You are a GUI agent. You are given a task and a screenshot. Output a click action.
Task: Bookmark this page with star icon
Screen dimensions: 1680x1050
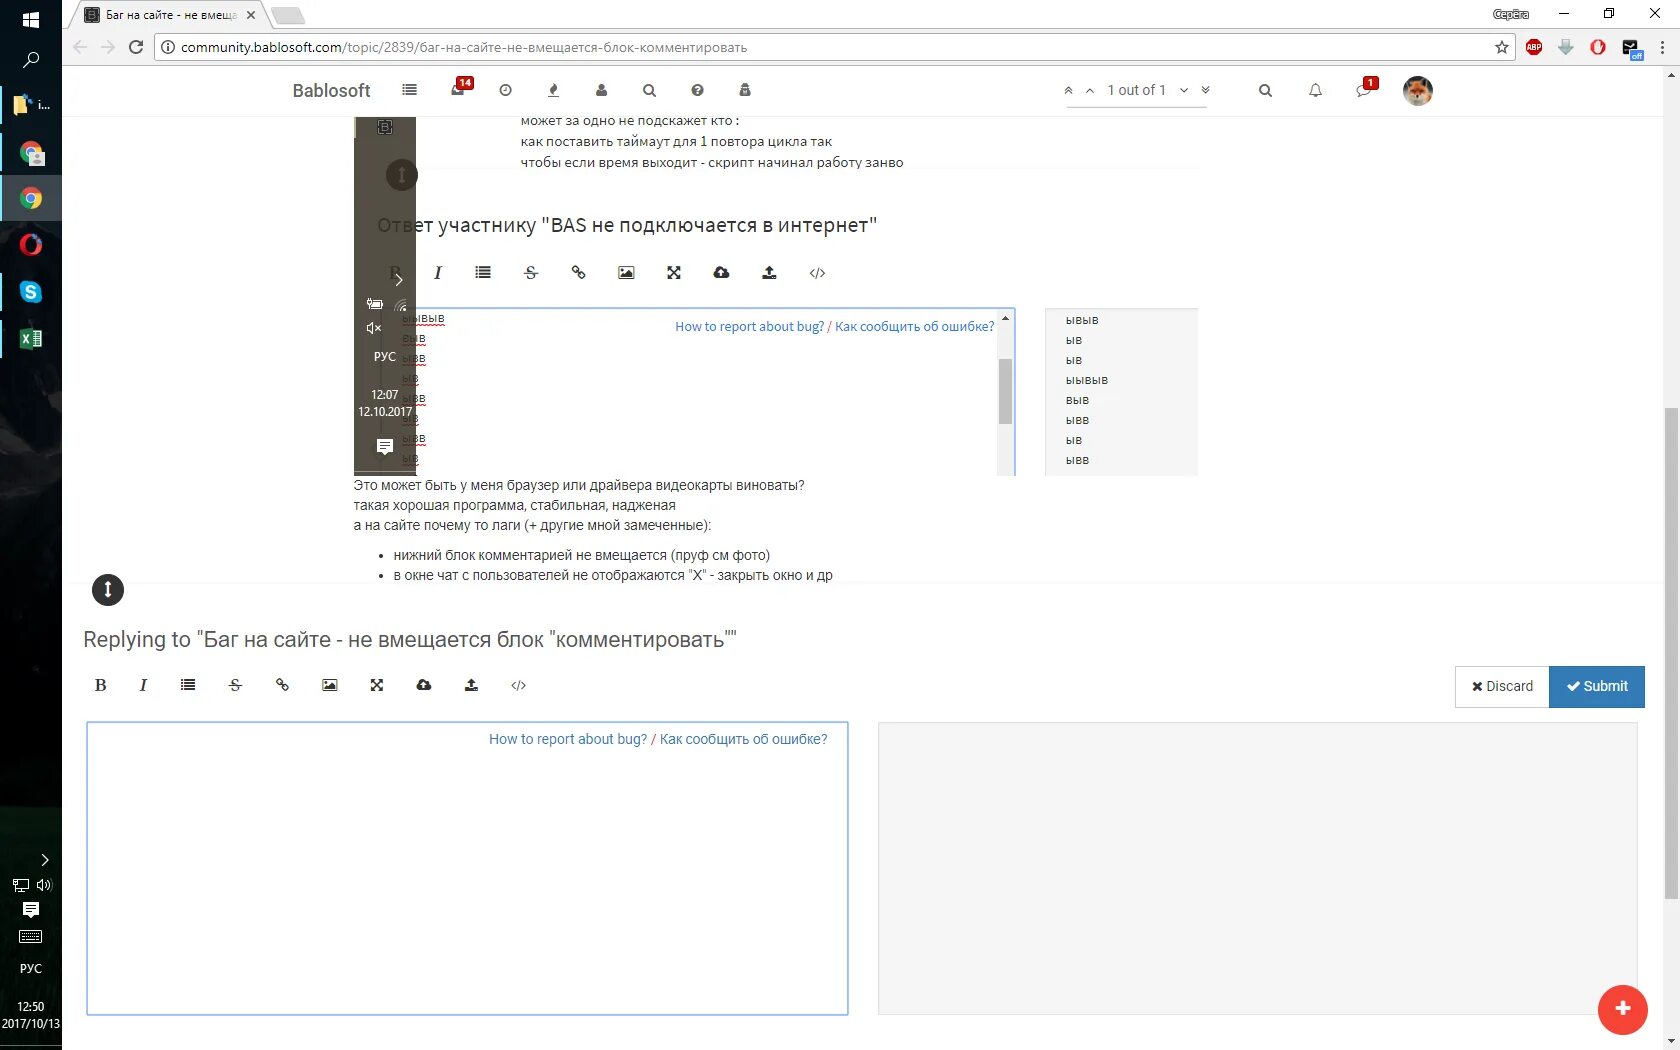(1502, 47)
